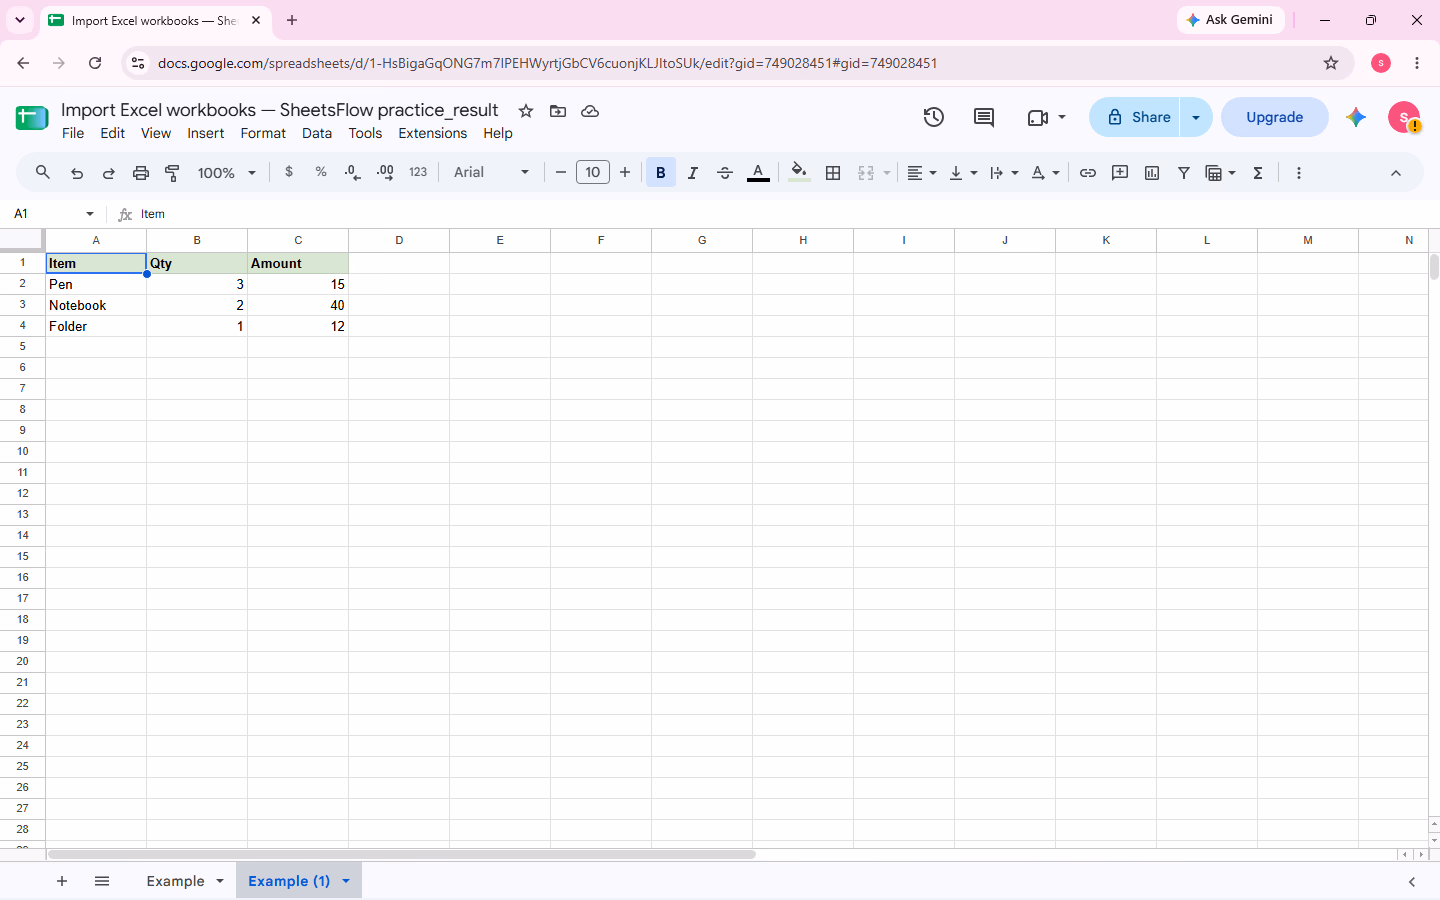Toggle strikethrough formatting
Screen dimensions: 1440x900
pyautogui.click(x=725, y=173)
